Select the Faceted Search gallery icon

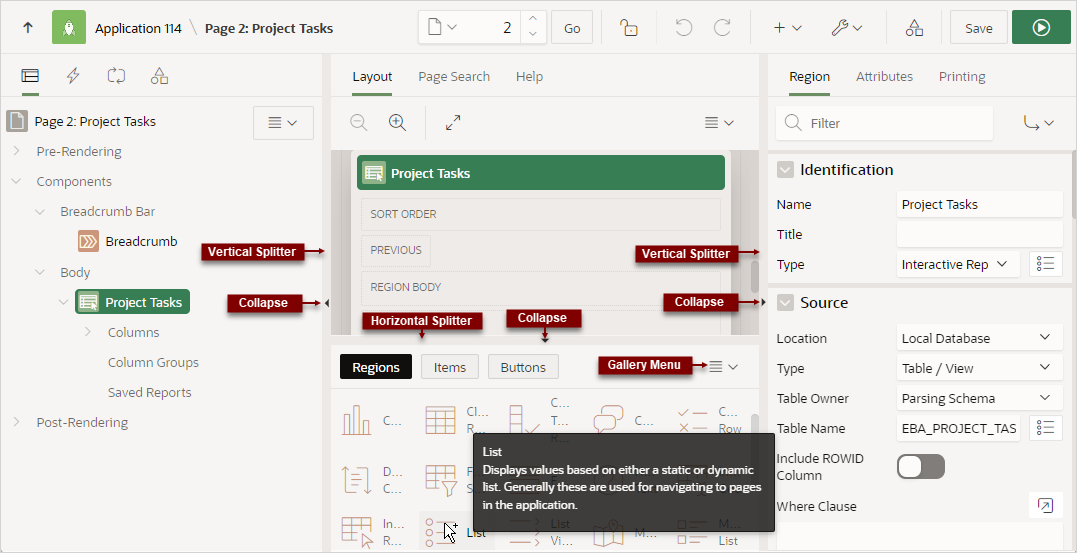440,479
